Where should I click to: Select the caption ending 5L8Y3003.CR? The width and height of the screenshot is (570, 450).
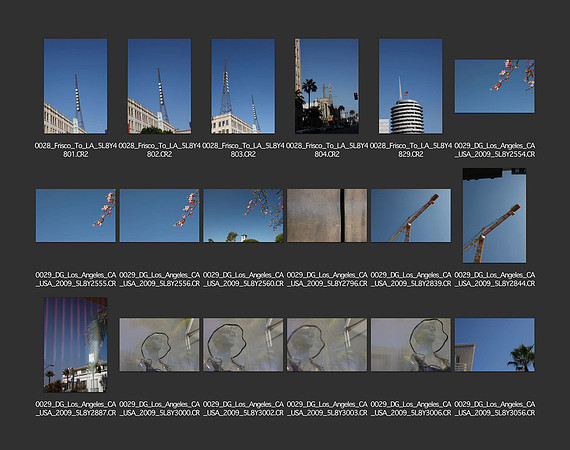pos(327,409)
